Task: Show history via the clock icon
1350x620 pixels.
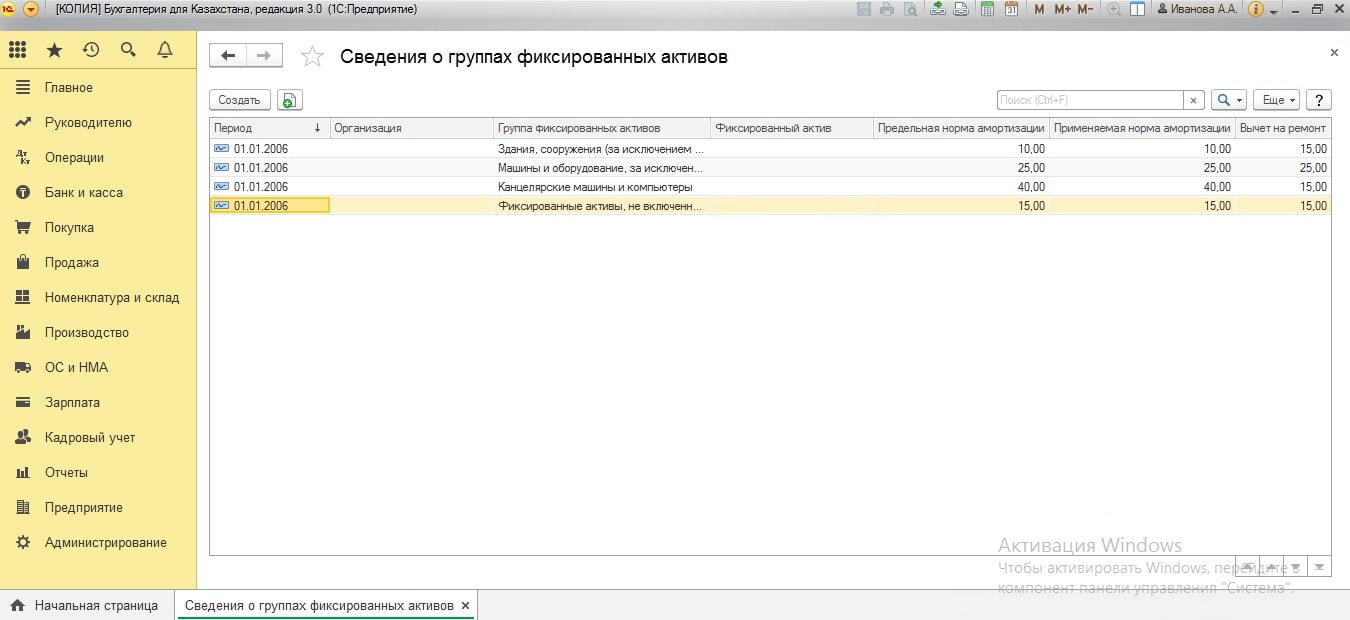Action: point(91,50)
